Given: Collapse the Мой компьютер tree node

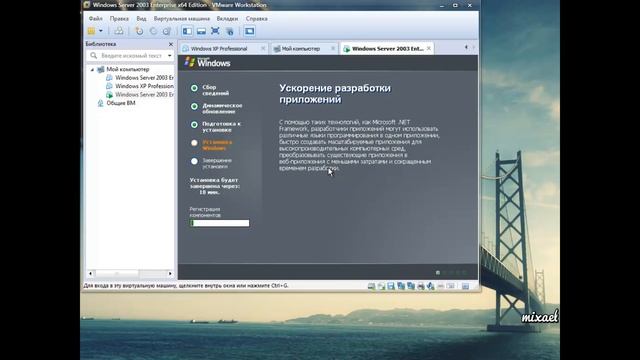Looking at the screenshot, I should pyautogui.click(x=92, y=69).
